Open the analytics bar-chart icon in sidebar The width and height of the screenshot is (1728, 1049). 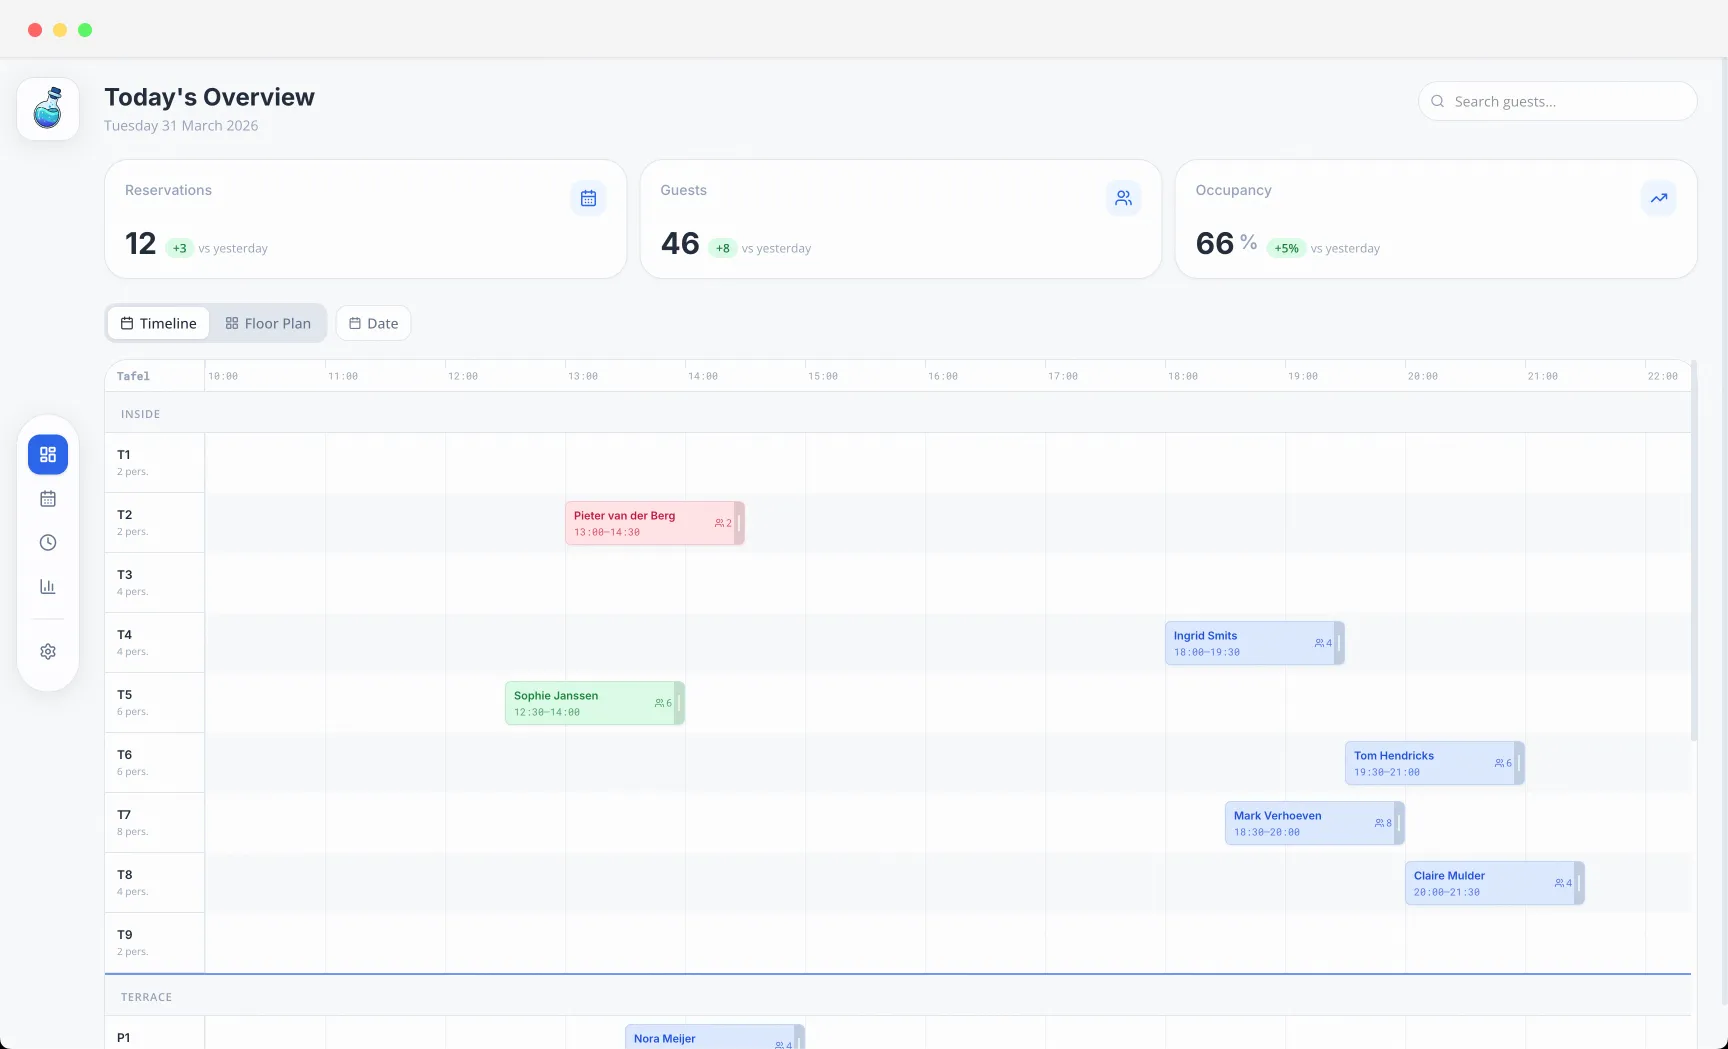click(47, 586)
